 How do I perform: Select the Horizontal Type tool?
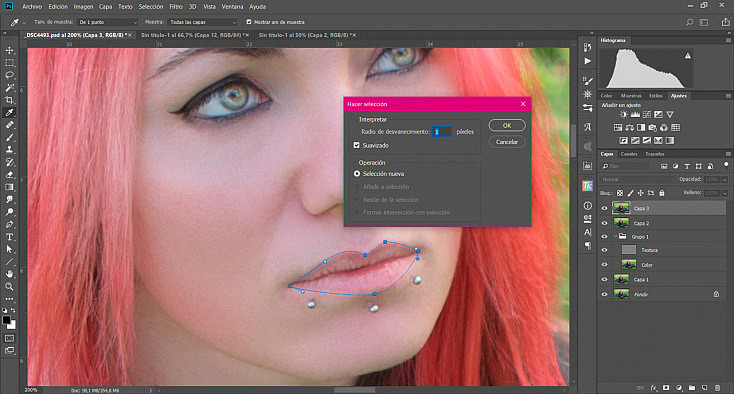pyautogui.click(x=9, y=237)
